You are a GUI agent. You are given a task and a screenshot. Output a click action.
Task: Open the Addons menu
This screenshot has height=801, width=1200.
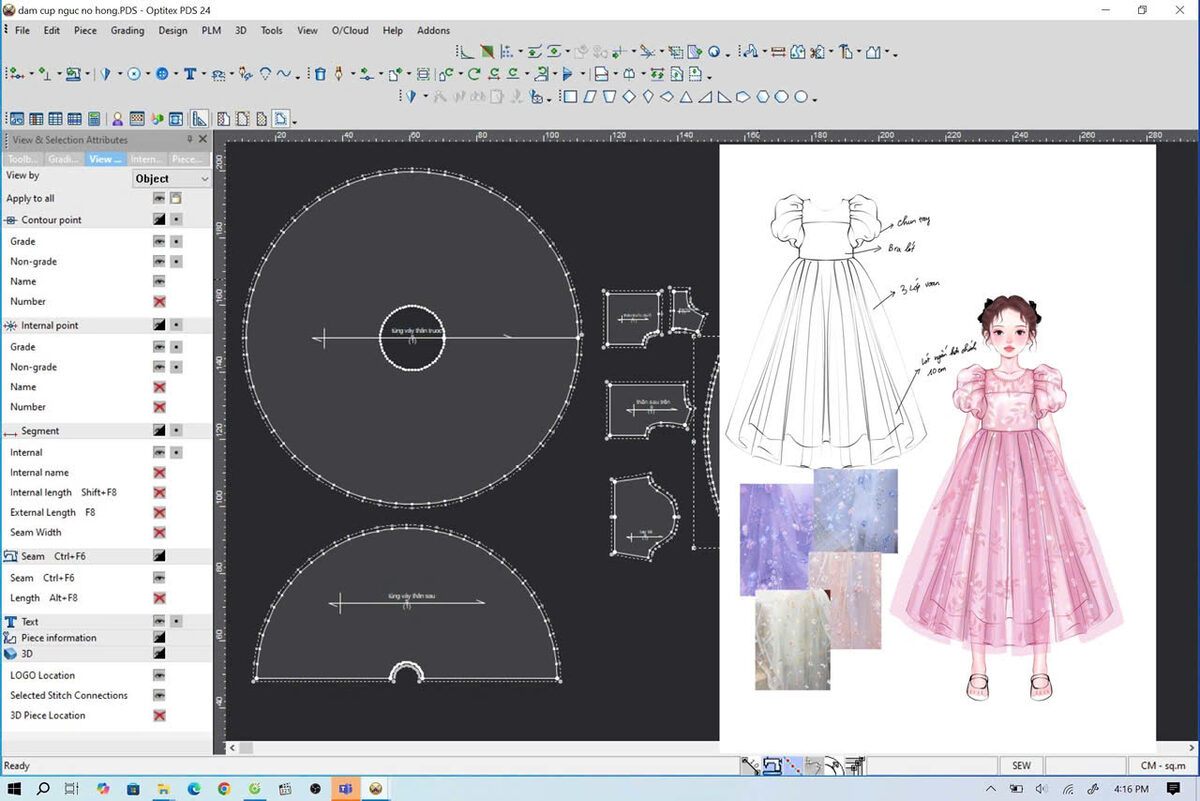(433, 30)
